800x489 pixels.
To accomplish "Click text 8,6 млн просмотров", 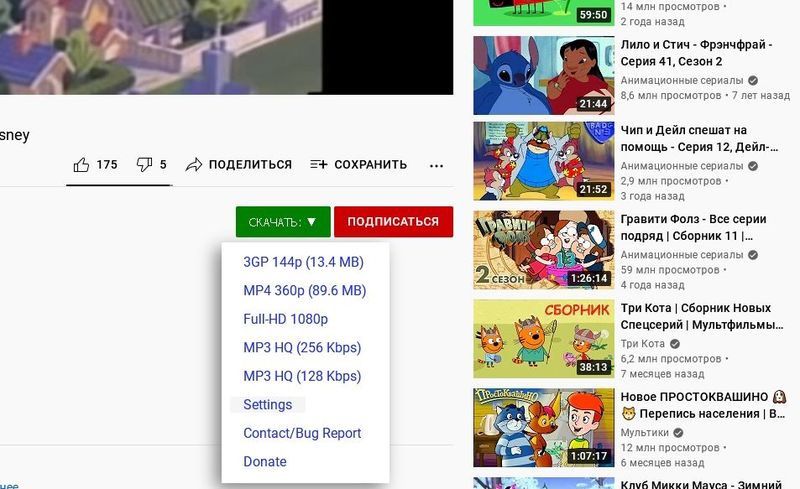I will point(671,95).
